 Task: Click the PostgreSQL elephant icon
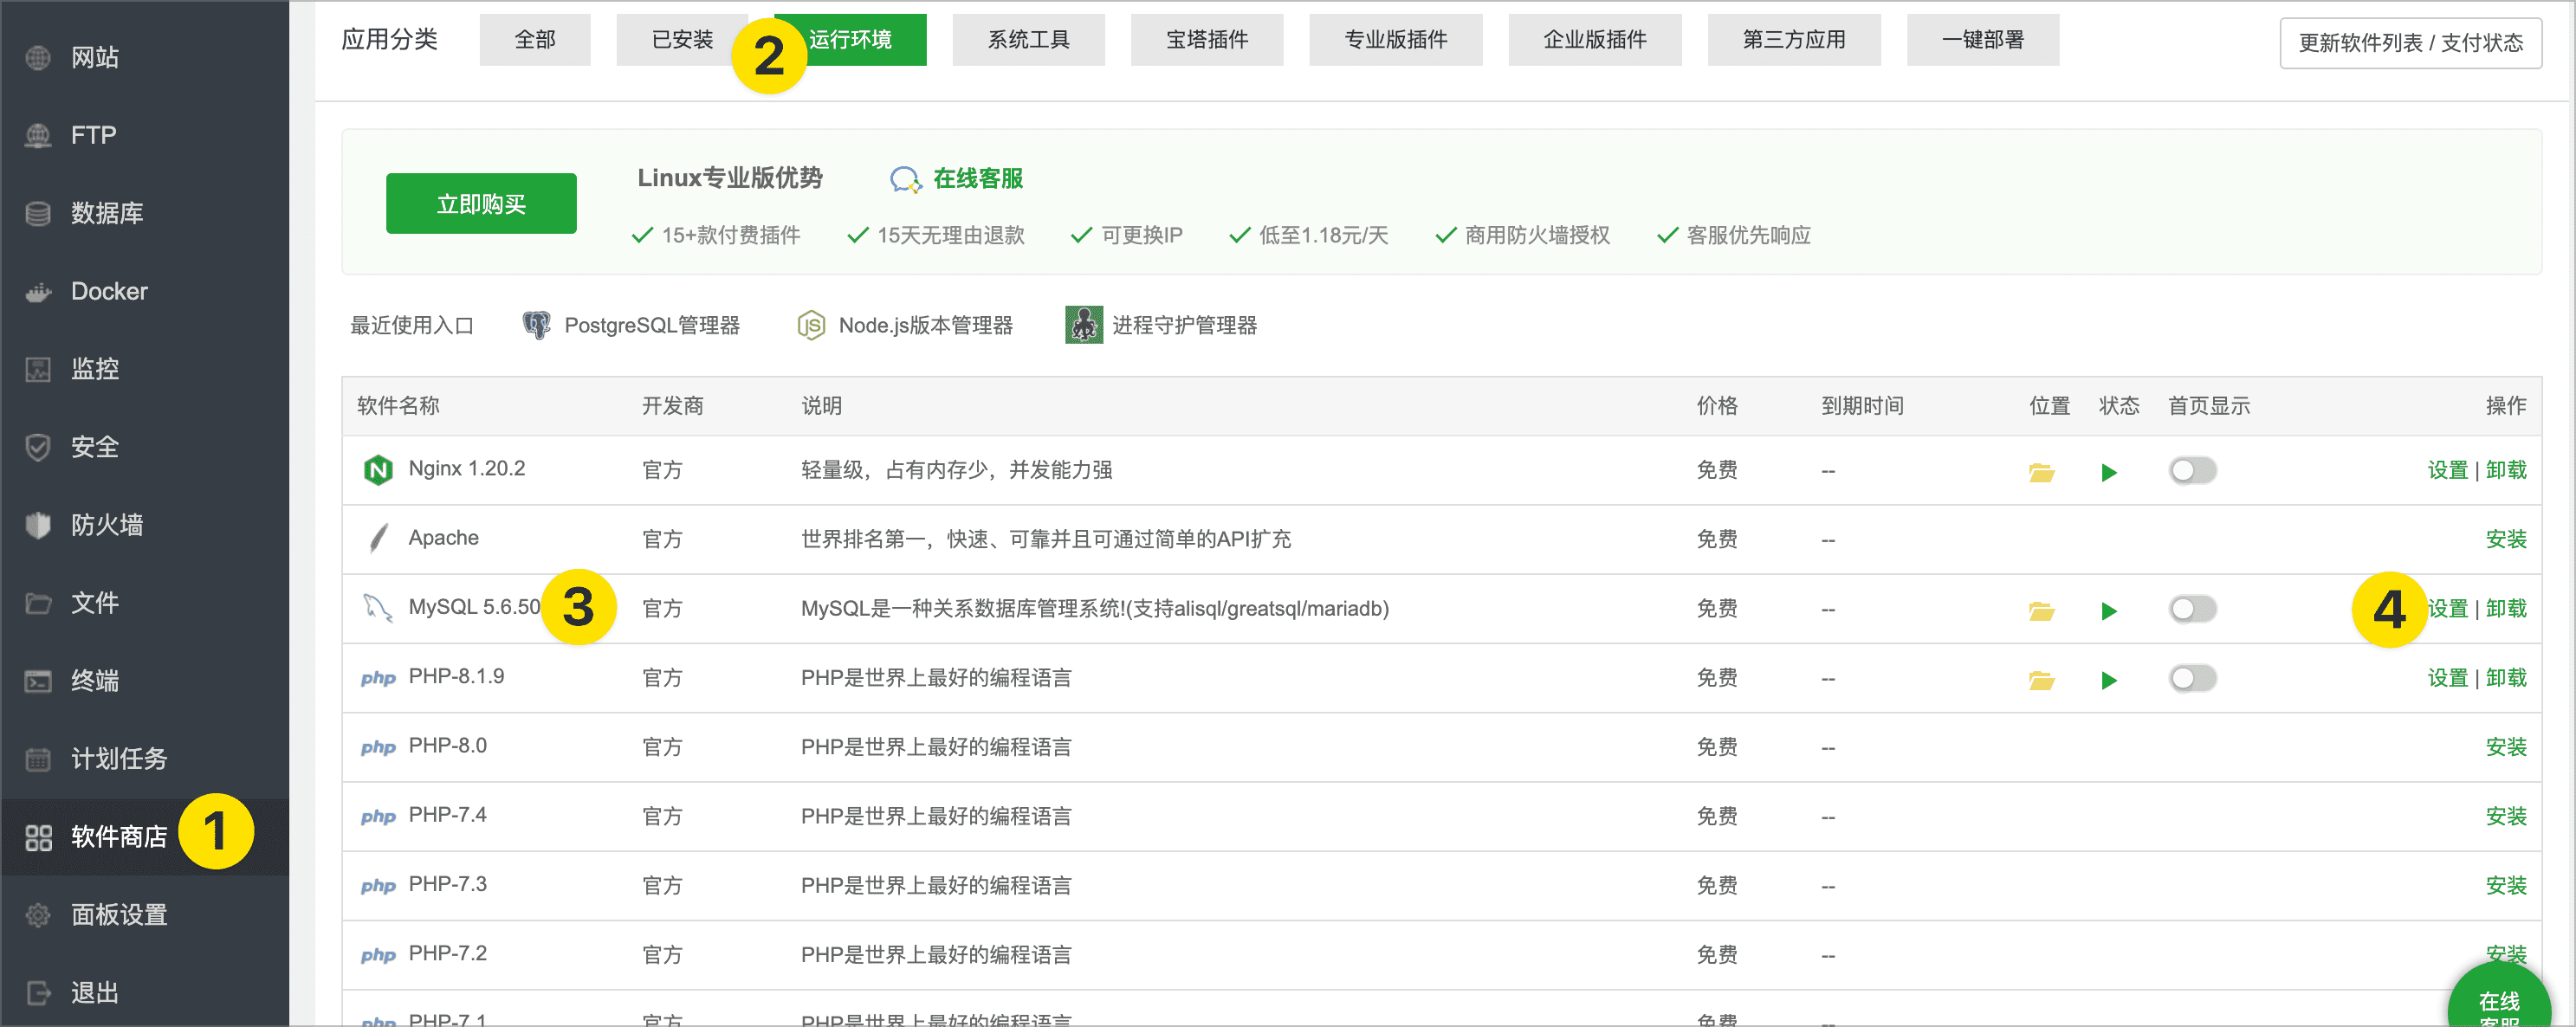coord(537,325)
